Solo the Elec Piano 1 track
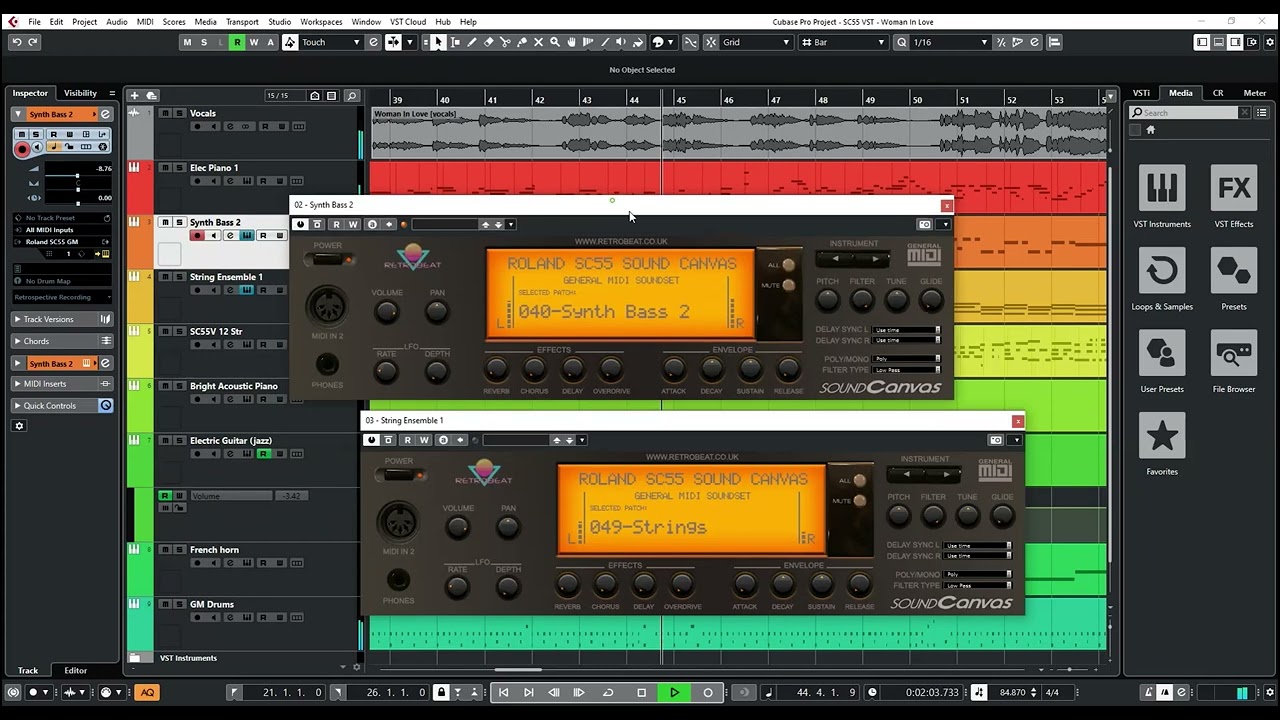Viewport: 1280px width, 720px height. pos(178,168)
